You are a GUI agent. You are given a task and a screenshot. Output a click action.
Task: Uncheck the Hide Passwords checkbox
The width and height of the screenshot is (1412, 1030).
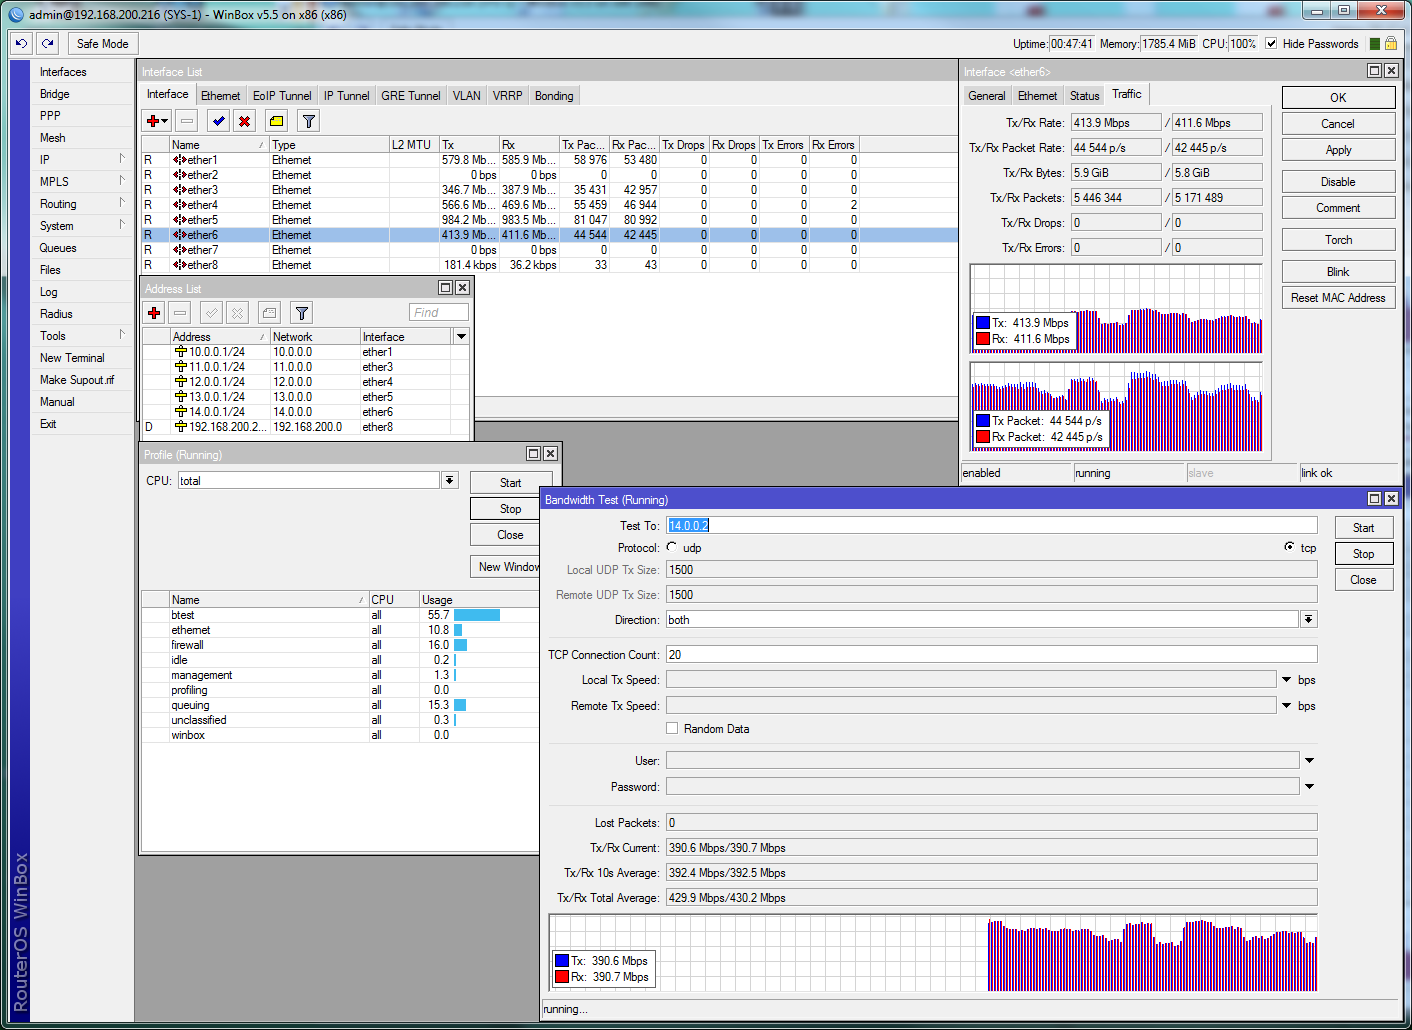[1271, 44]
